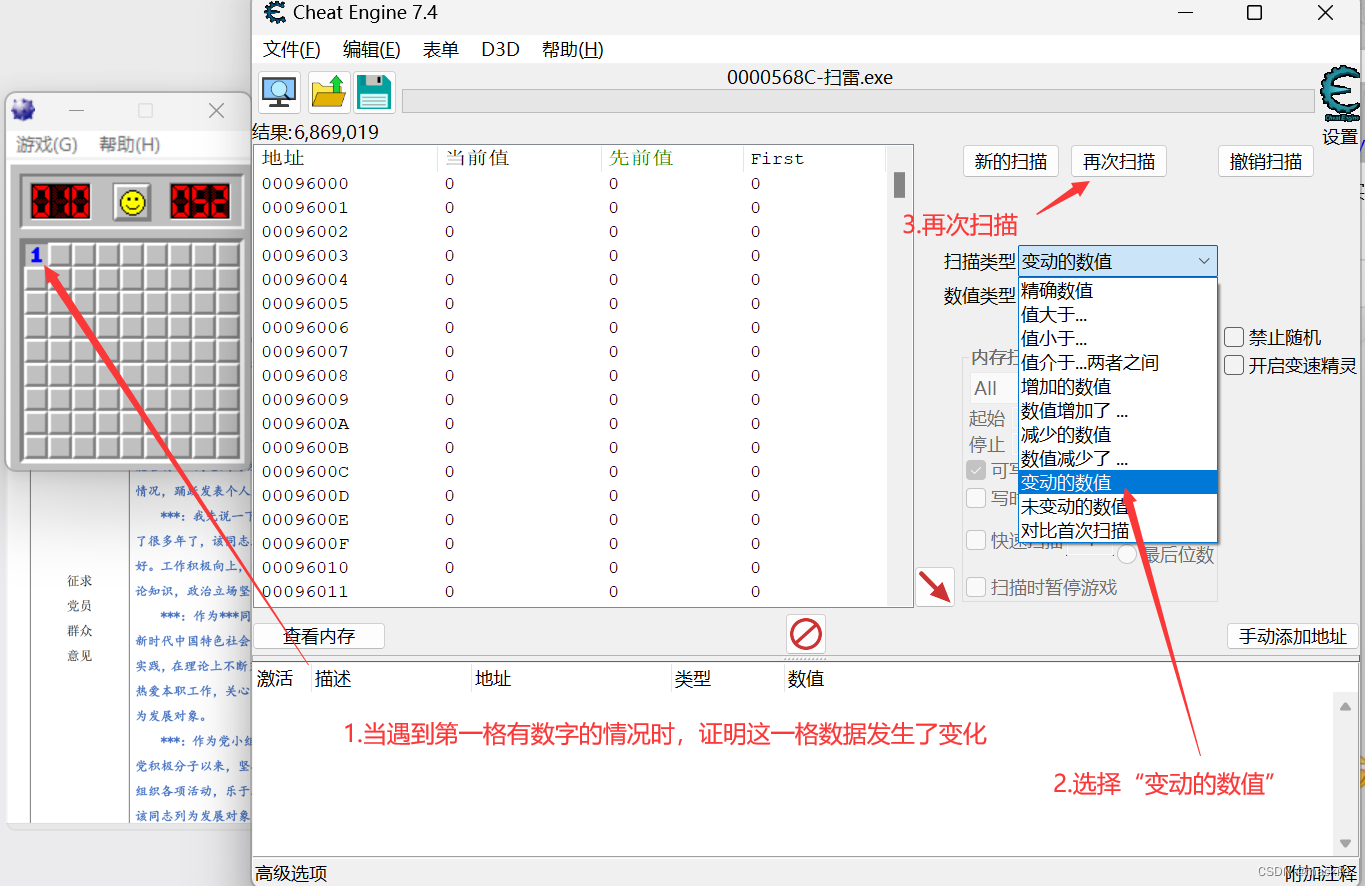Click the 地址 column header in results
This screenshot has width=1365, height=886.
346,158
